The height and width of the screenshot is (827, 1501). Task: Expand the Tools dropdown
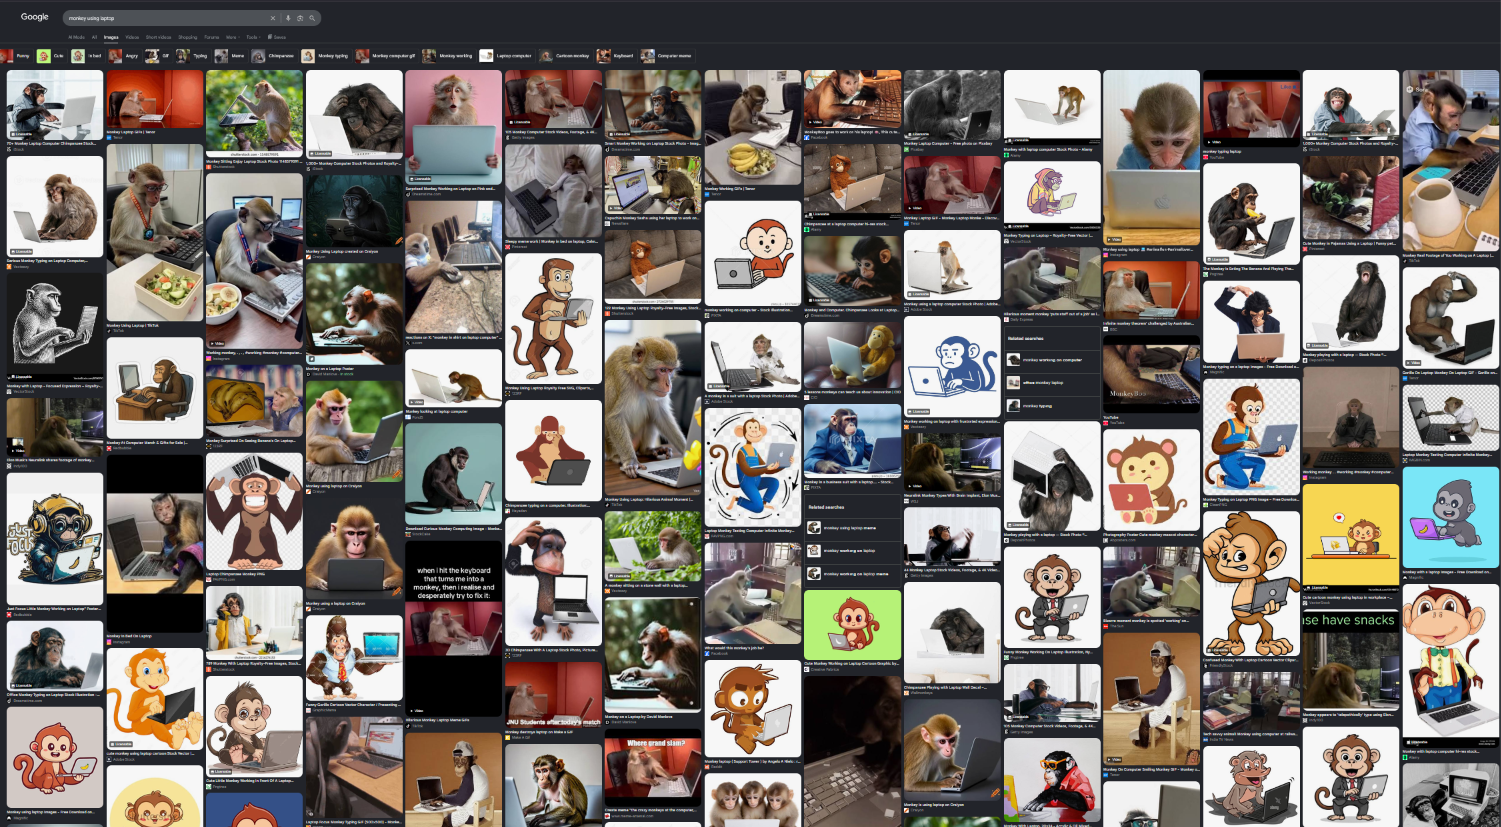[253, 37]
